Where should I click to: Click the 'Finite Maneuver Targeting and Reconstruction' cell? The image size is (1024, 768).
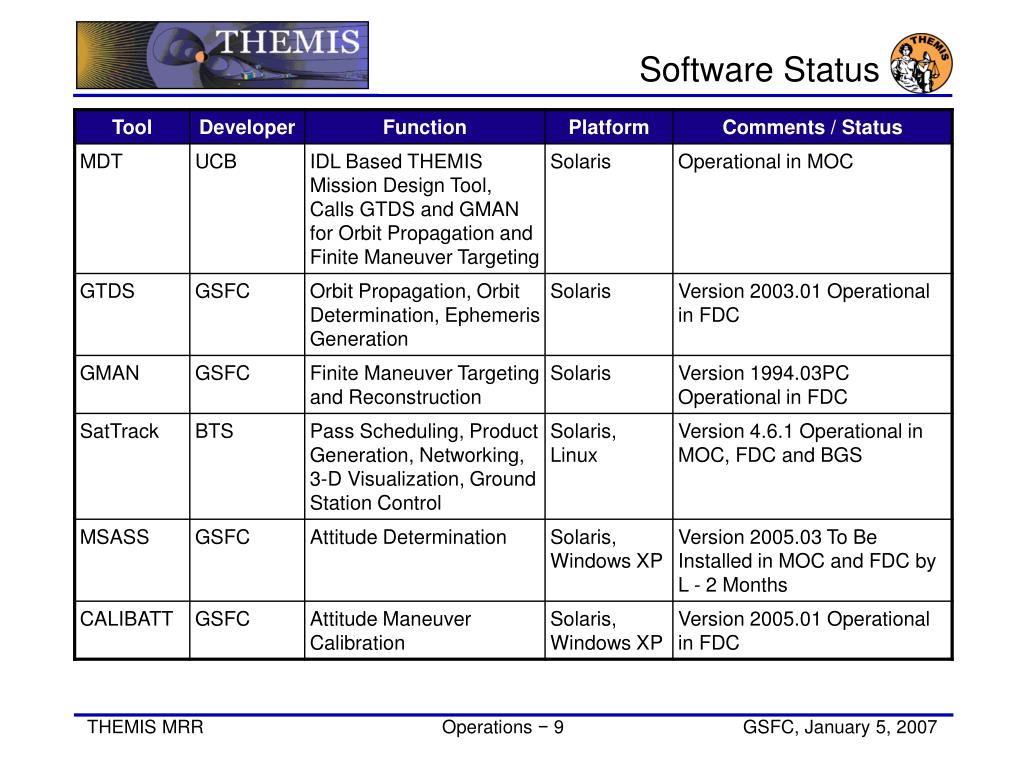point(424,385)
